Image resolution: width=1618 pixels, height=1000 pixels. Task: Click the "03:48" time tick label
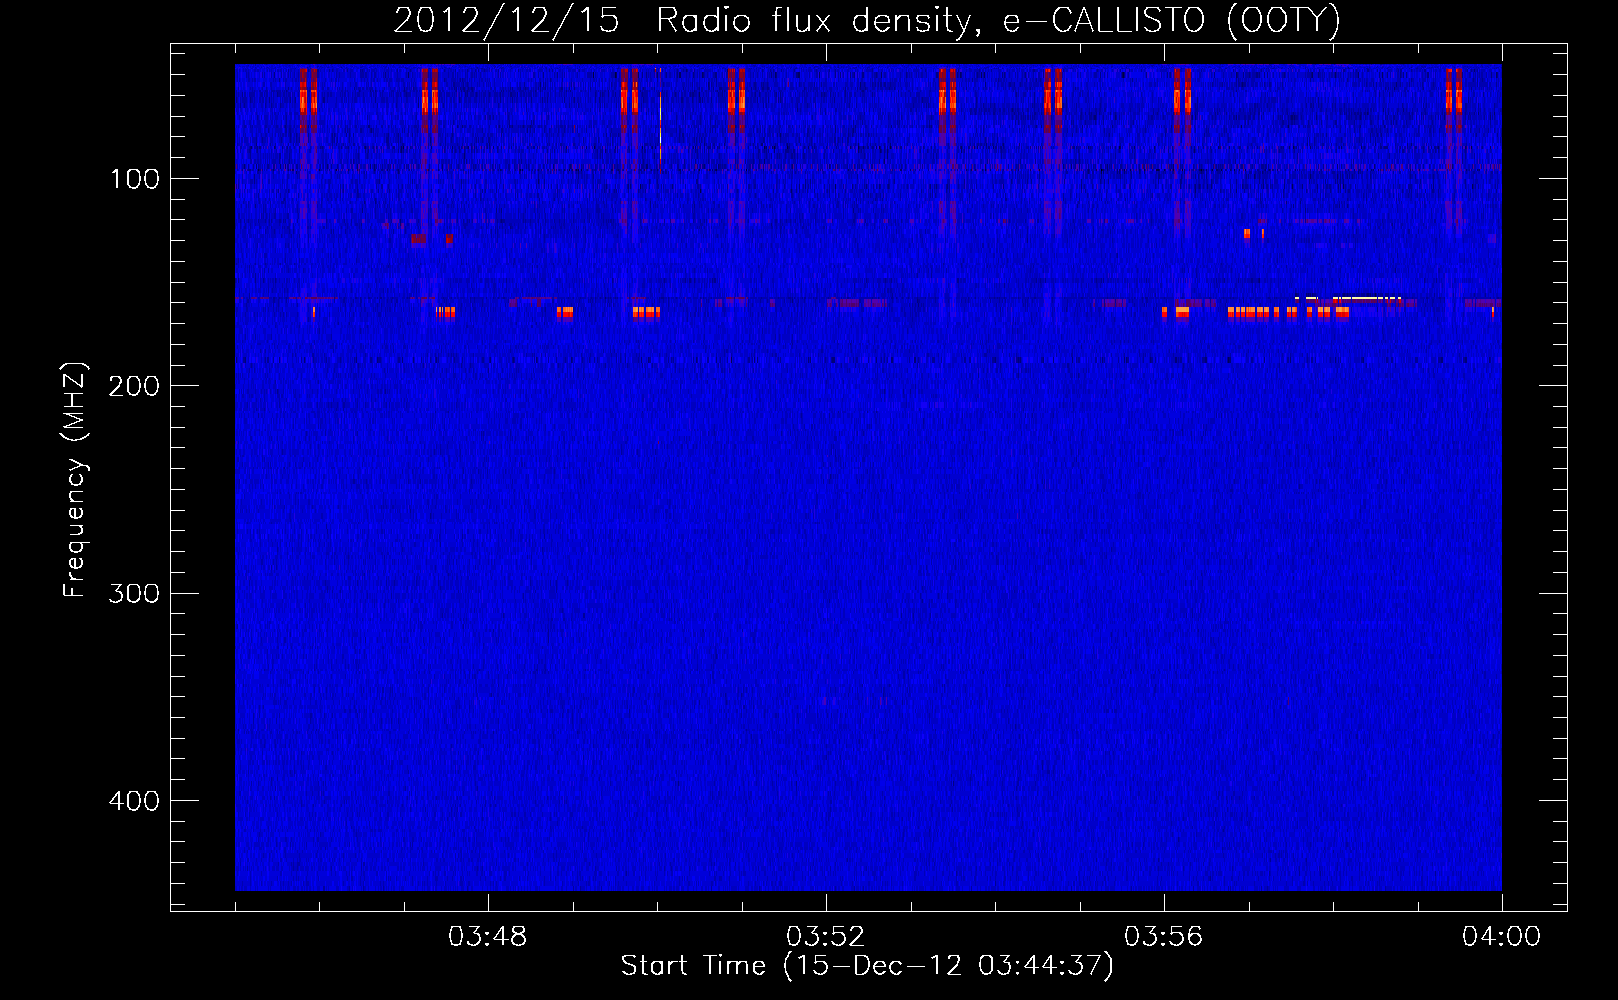pyautogui.click(x=487, y=937)
